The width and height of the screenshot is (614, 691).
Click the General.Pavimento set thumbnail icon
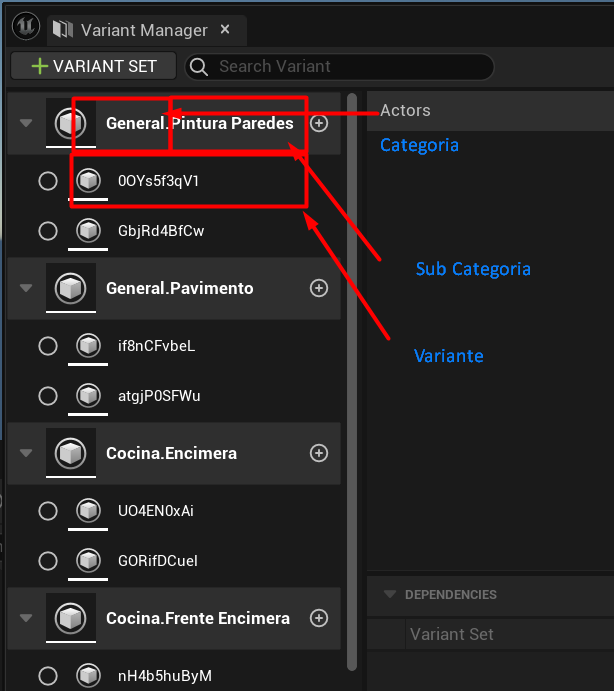(70, 288)
